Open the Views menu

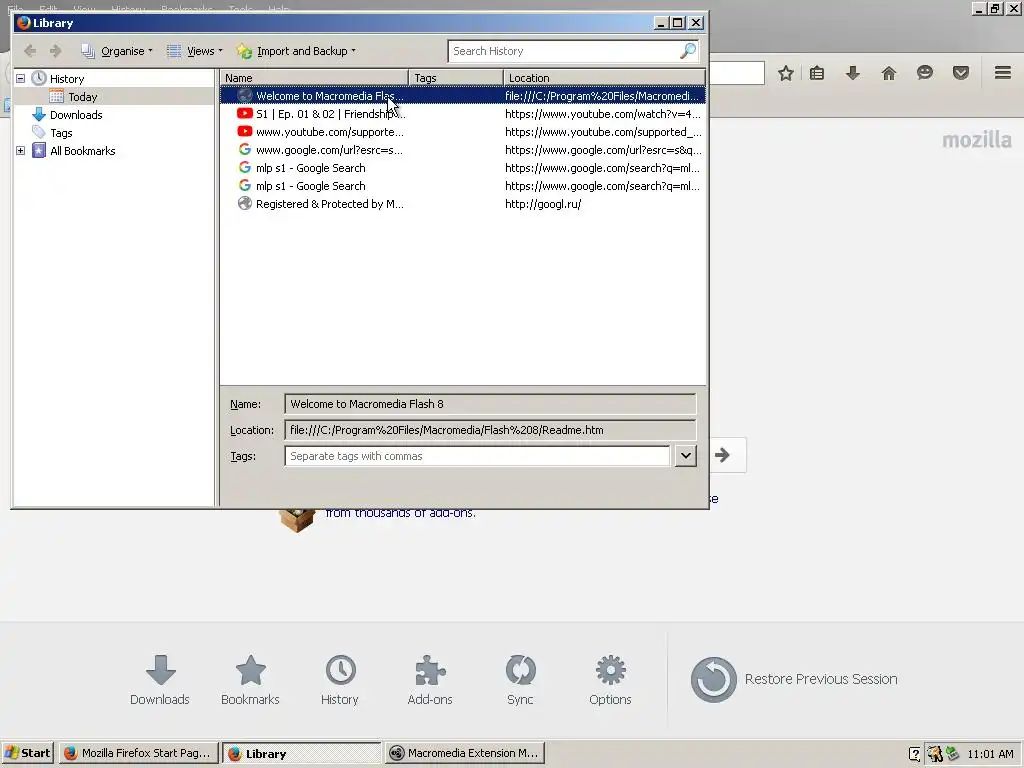(x=195, y=51)
